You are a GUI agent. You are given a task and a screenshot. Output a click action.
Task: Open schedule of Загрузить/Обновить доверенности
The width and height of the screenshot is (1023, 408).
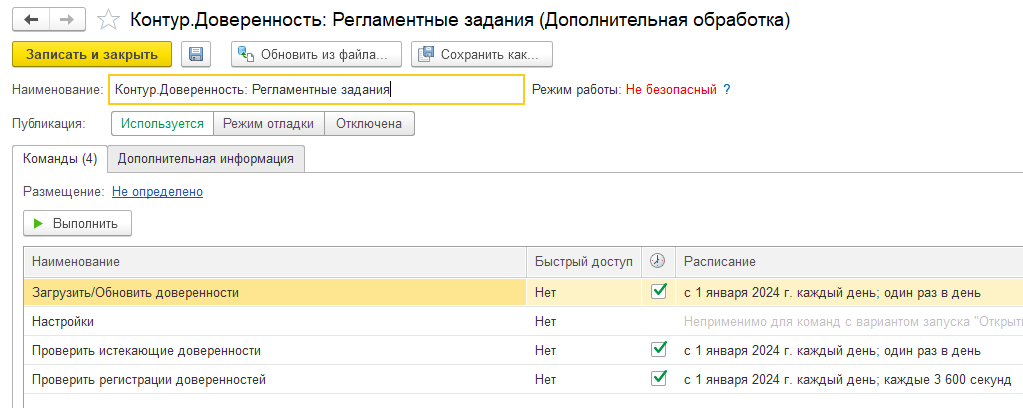click(x=832, y=293)
